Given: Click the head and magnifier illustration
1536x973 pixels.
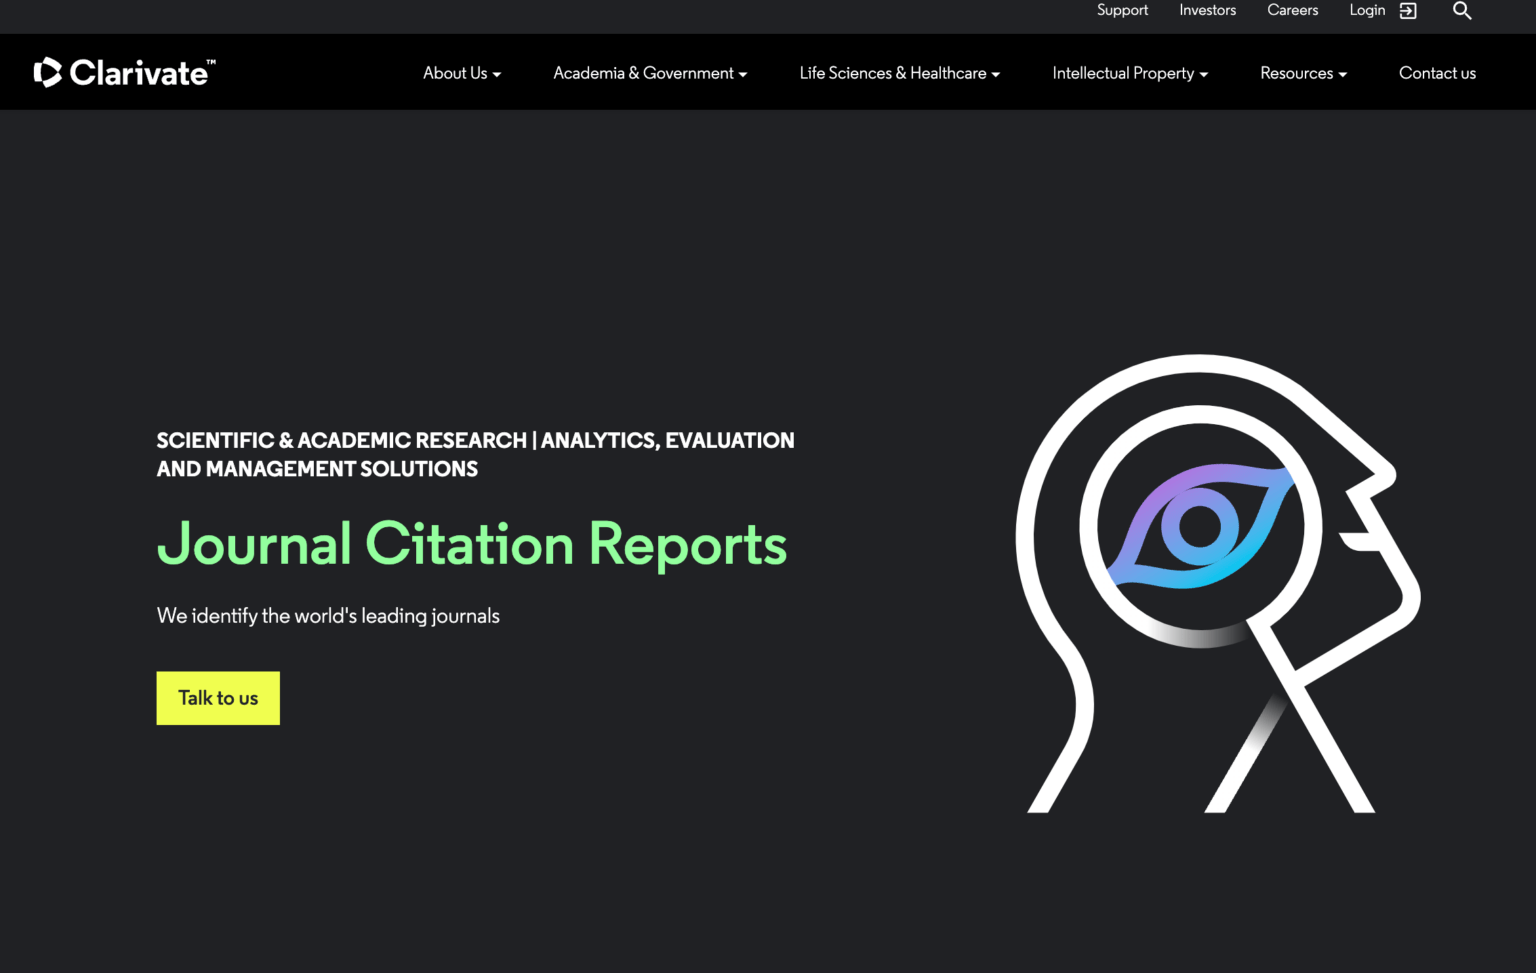Looking at the screenshot, I should pos(1218,584).
